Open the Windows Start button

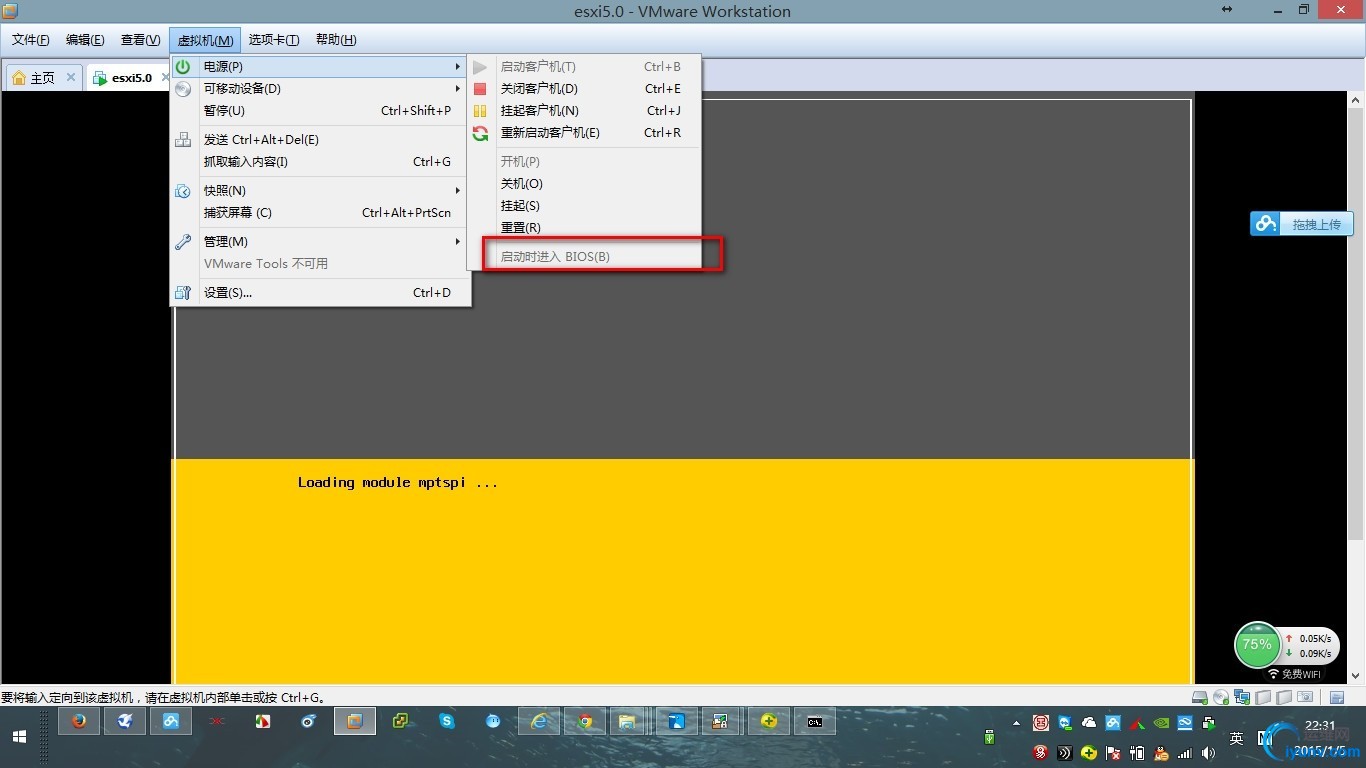[19, 738]
